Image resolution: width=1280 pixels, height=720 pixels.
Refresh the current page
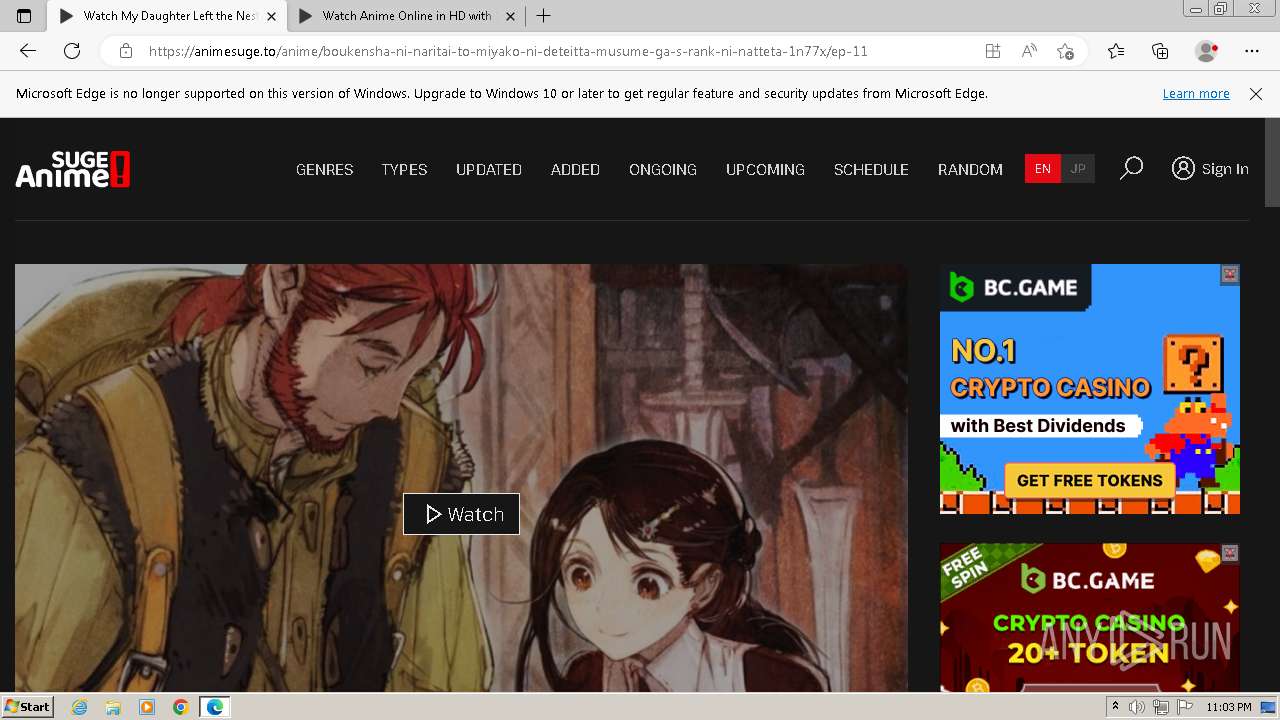click(72, 51)
